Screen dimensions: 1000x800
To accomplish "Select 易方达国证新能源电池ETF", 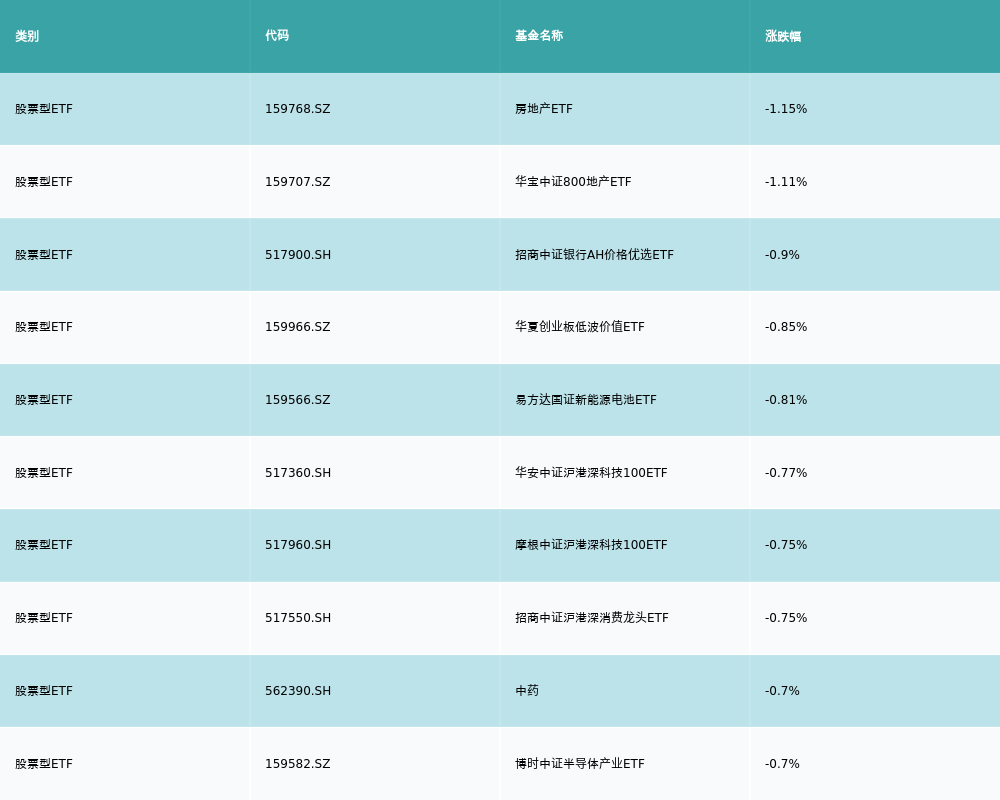I will point(586,400).
